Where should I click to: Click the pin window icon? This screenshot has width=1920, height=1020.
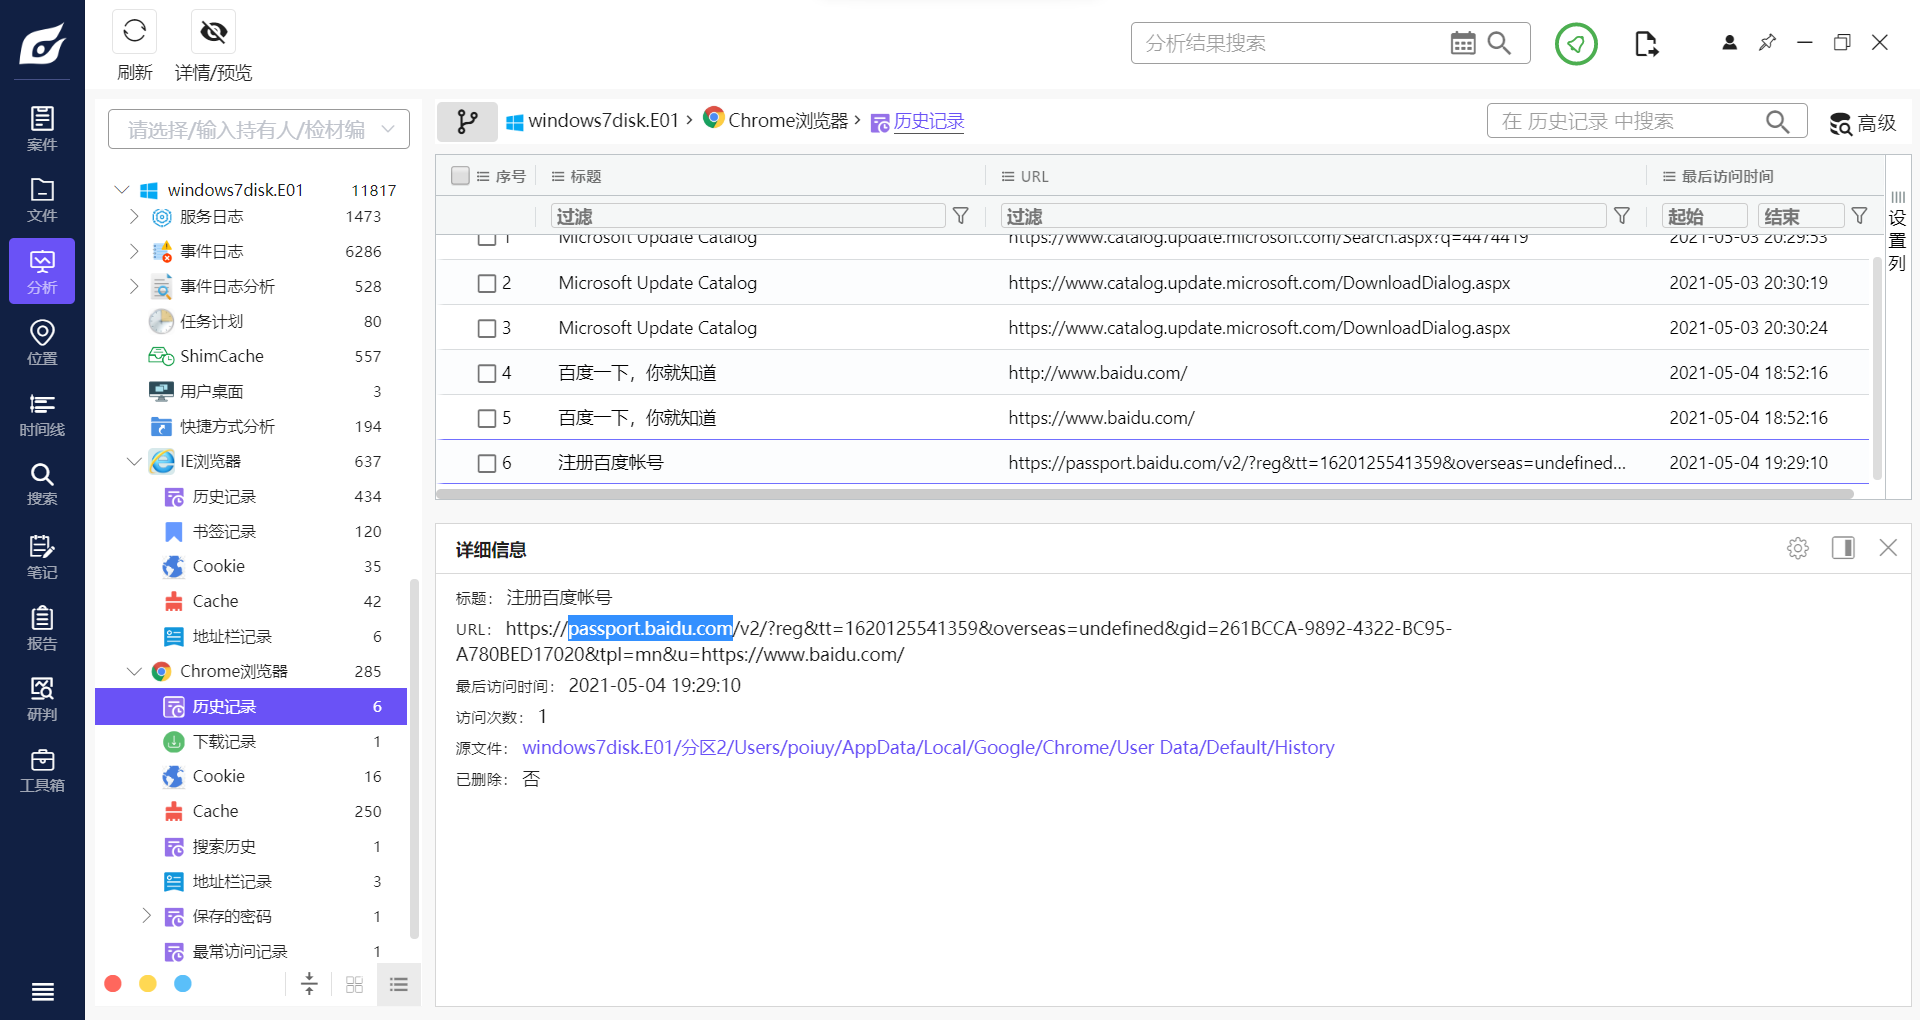tap(1767, 43)
